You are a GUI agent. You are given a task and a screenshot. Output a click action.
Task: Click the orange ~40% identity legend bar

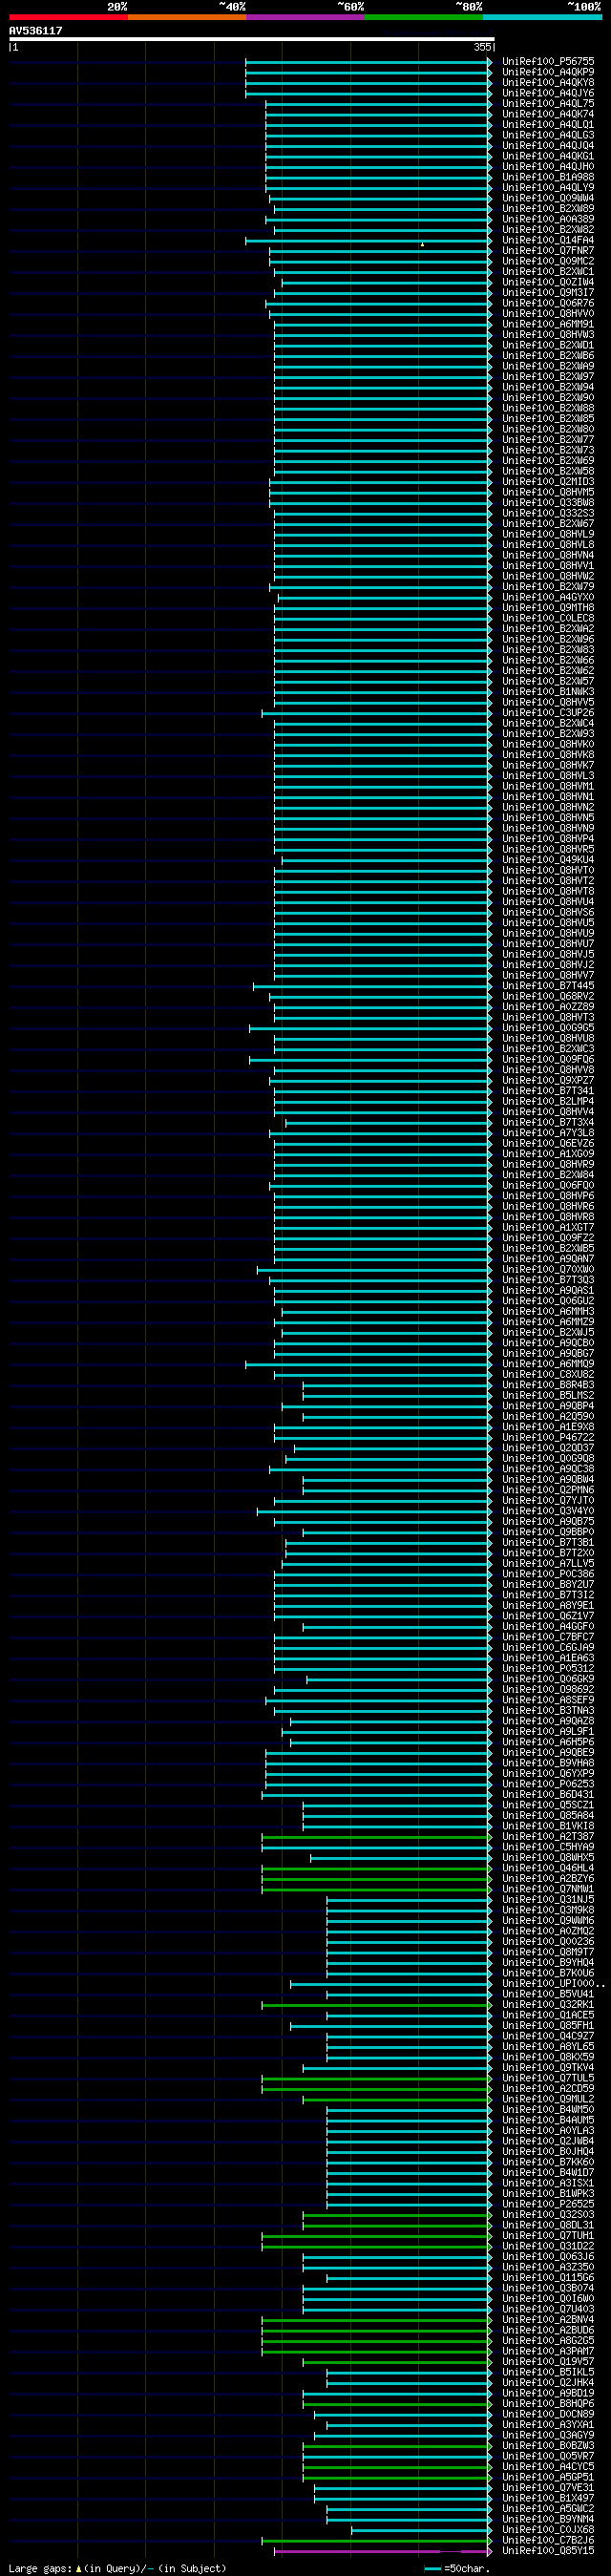point(187,17)
